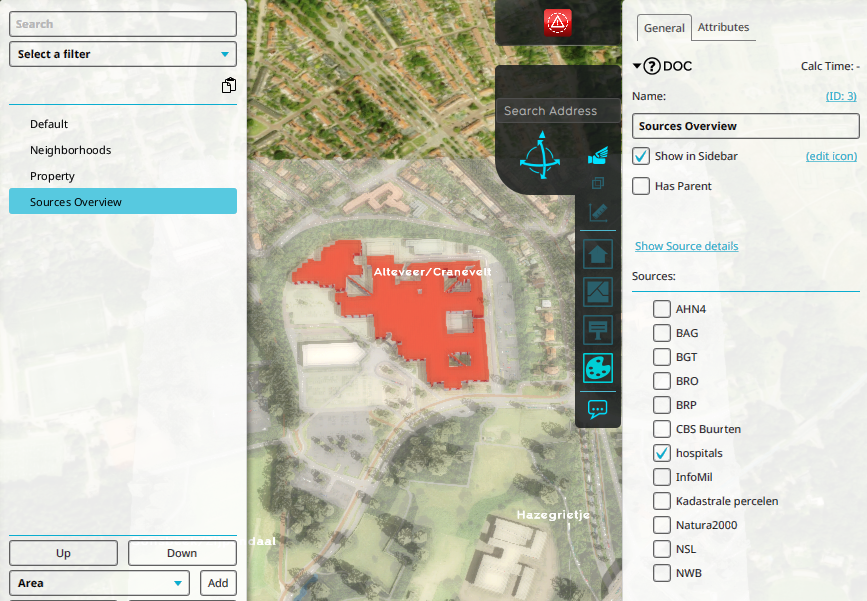Uncheck the Show in Sidebar checkbox

(642, 156)
